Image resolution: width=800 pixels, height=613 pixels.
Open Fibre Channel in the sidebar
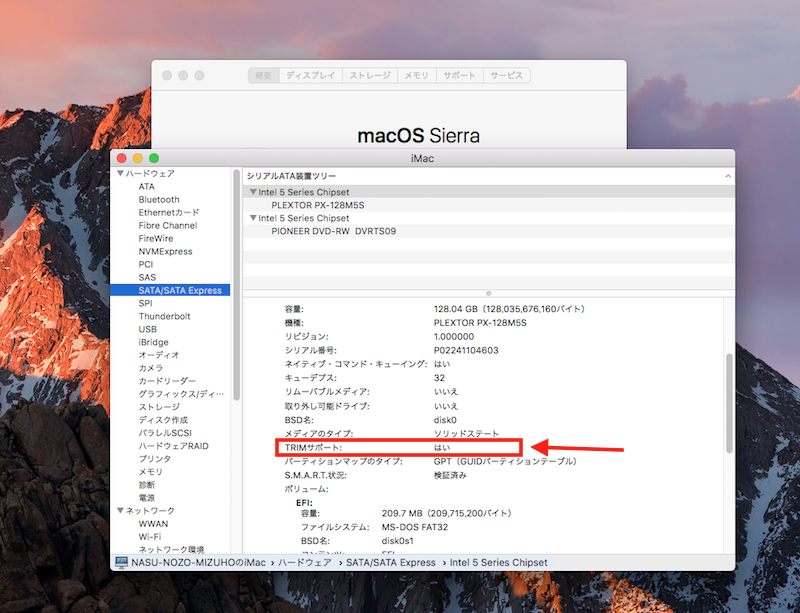pyautogui.click(x=168, y=226)
